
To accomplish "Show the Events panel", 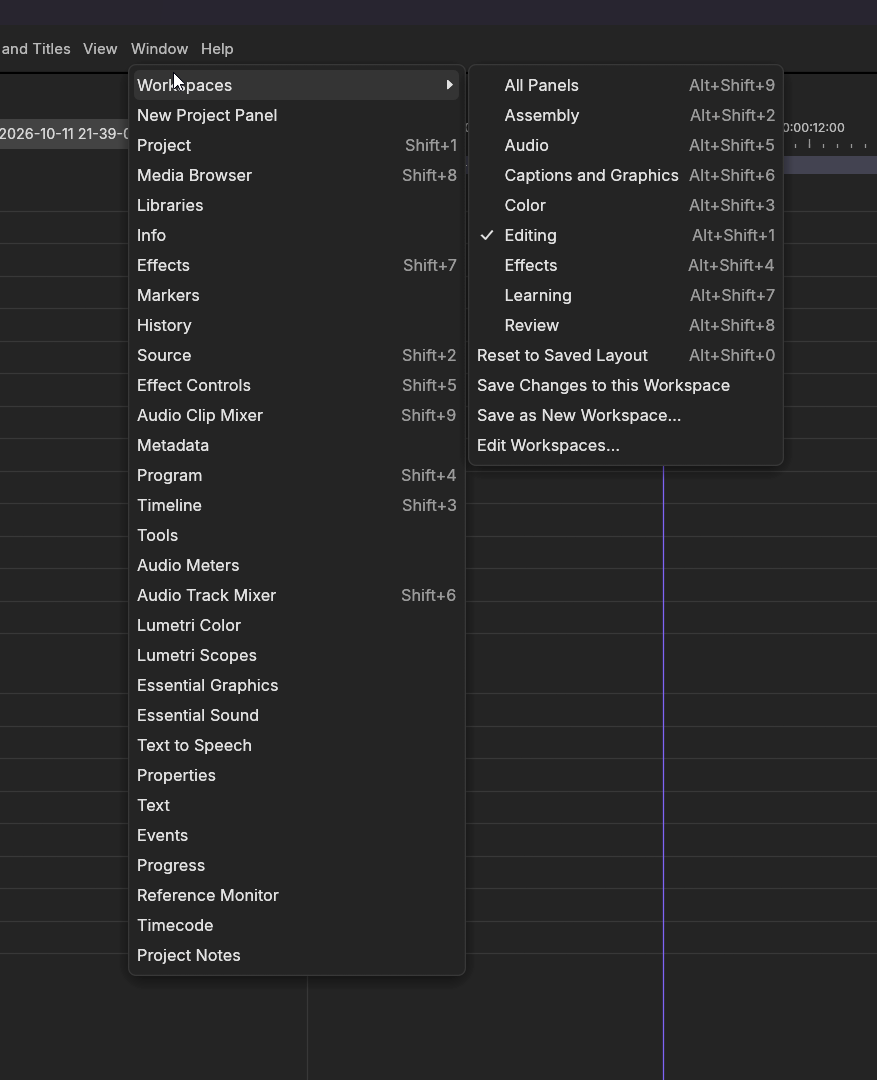I will 296,835.
